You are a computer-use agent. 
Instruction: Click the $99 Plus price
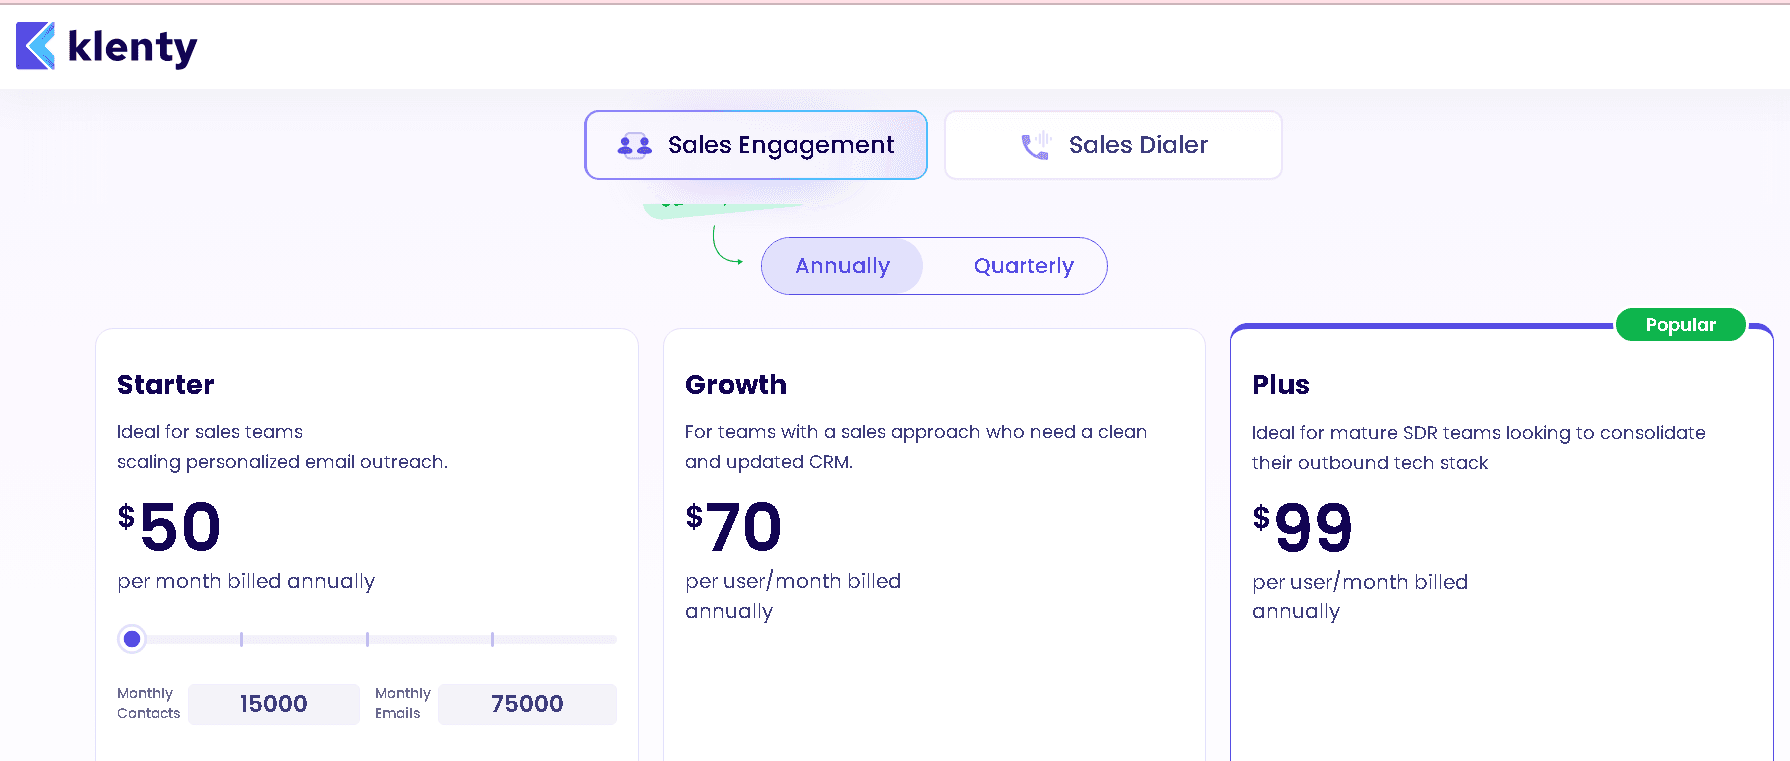[x=1302, y=528]
